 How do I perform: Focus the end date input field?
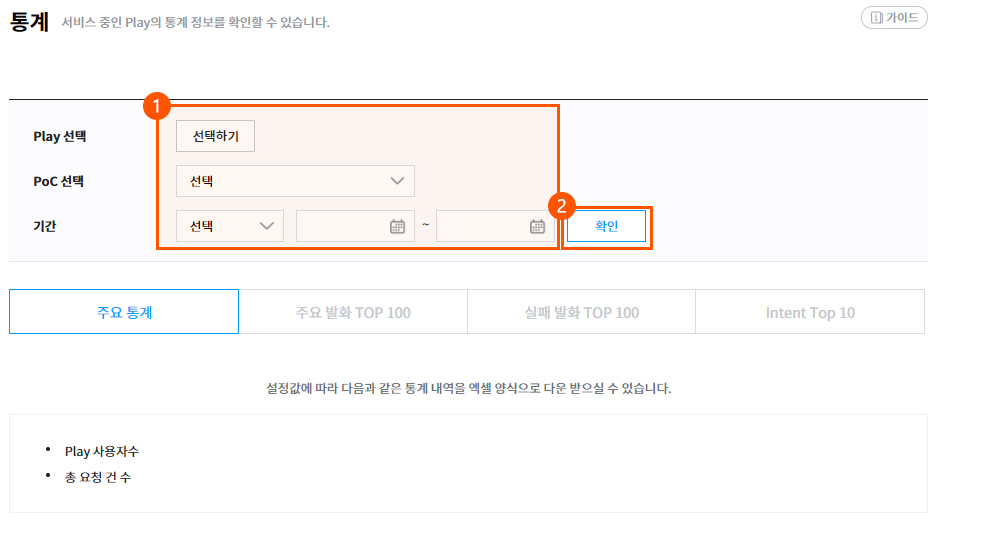tap(482, 226)
